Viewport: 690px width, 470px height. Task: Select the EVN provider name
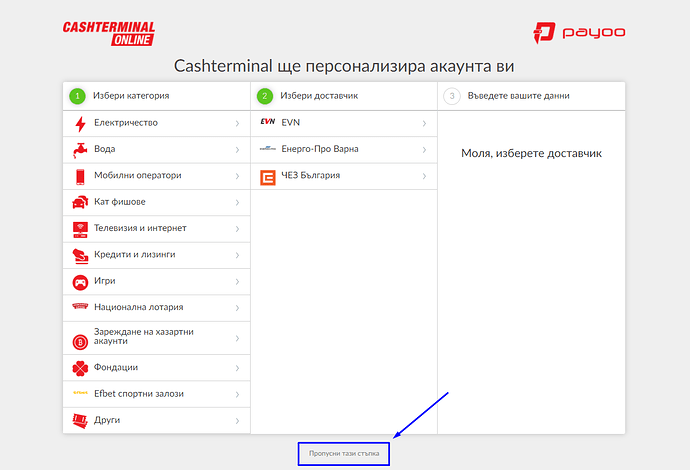point(290,123)
